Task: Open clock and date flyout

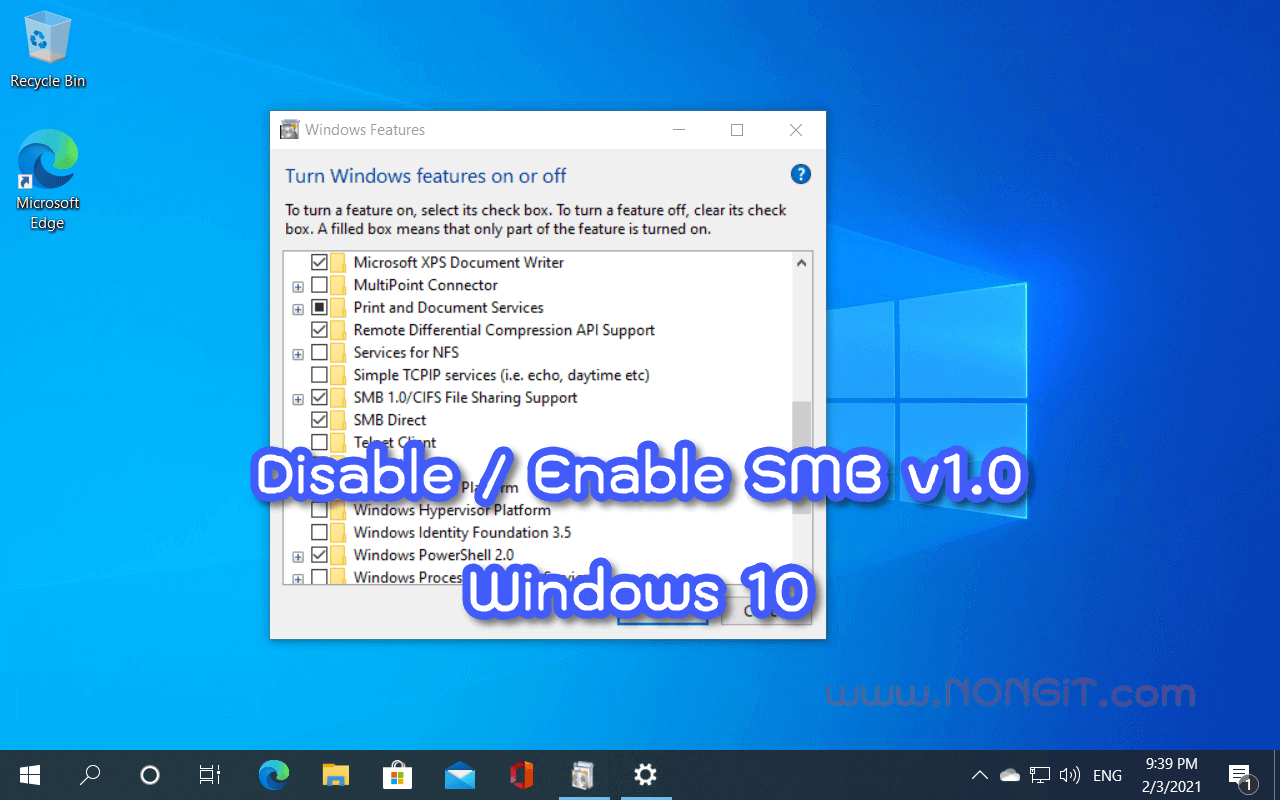Action: point(1171,775)
